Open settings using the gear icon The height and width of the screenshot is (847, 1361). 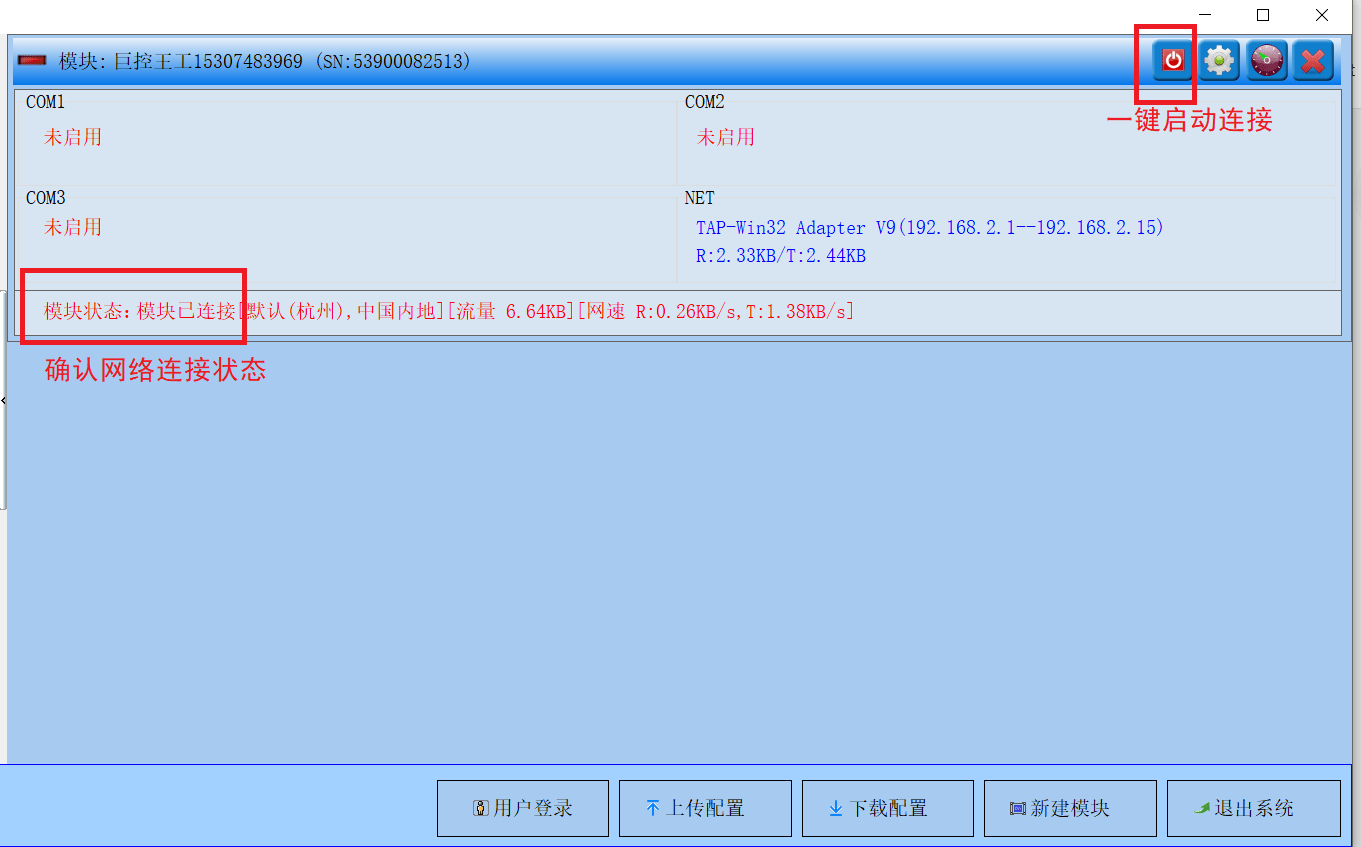tap(1218, 60)
